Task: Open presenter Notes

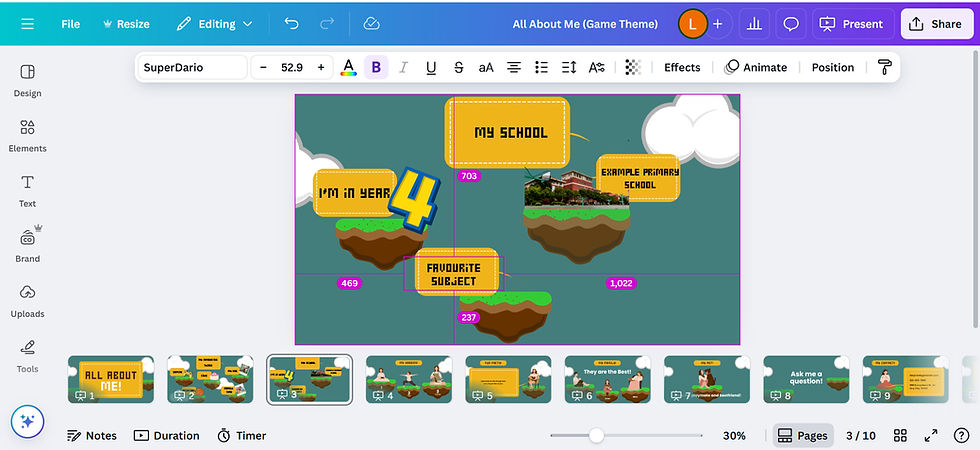Action: point(92,436)
